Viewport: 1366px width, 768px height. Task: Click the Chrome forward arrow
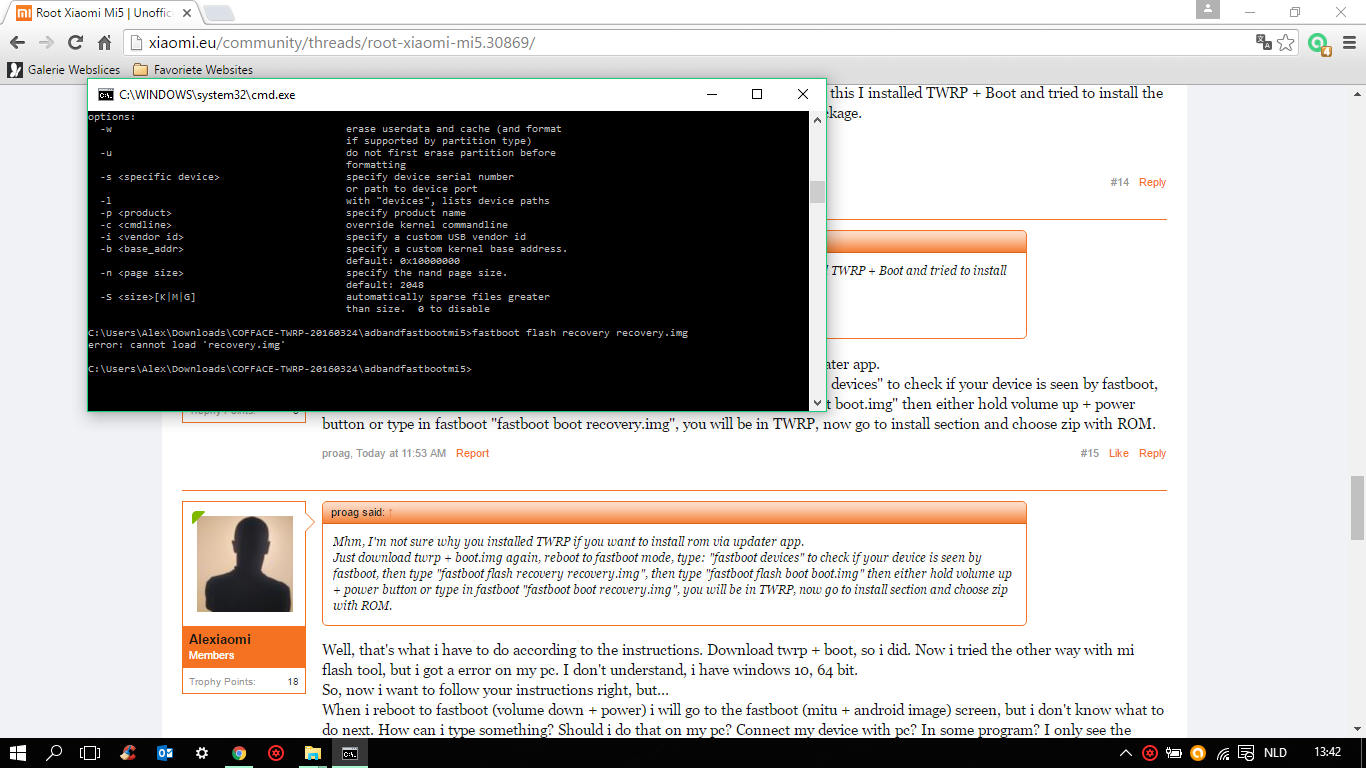click(46, 43)
